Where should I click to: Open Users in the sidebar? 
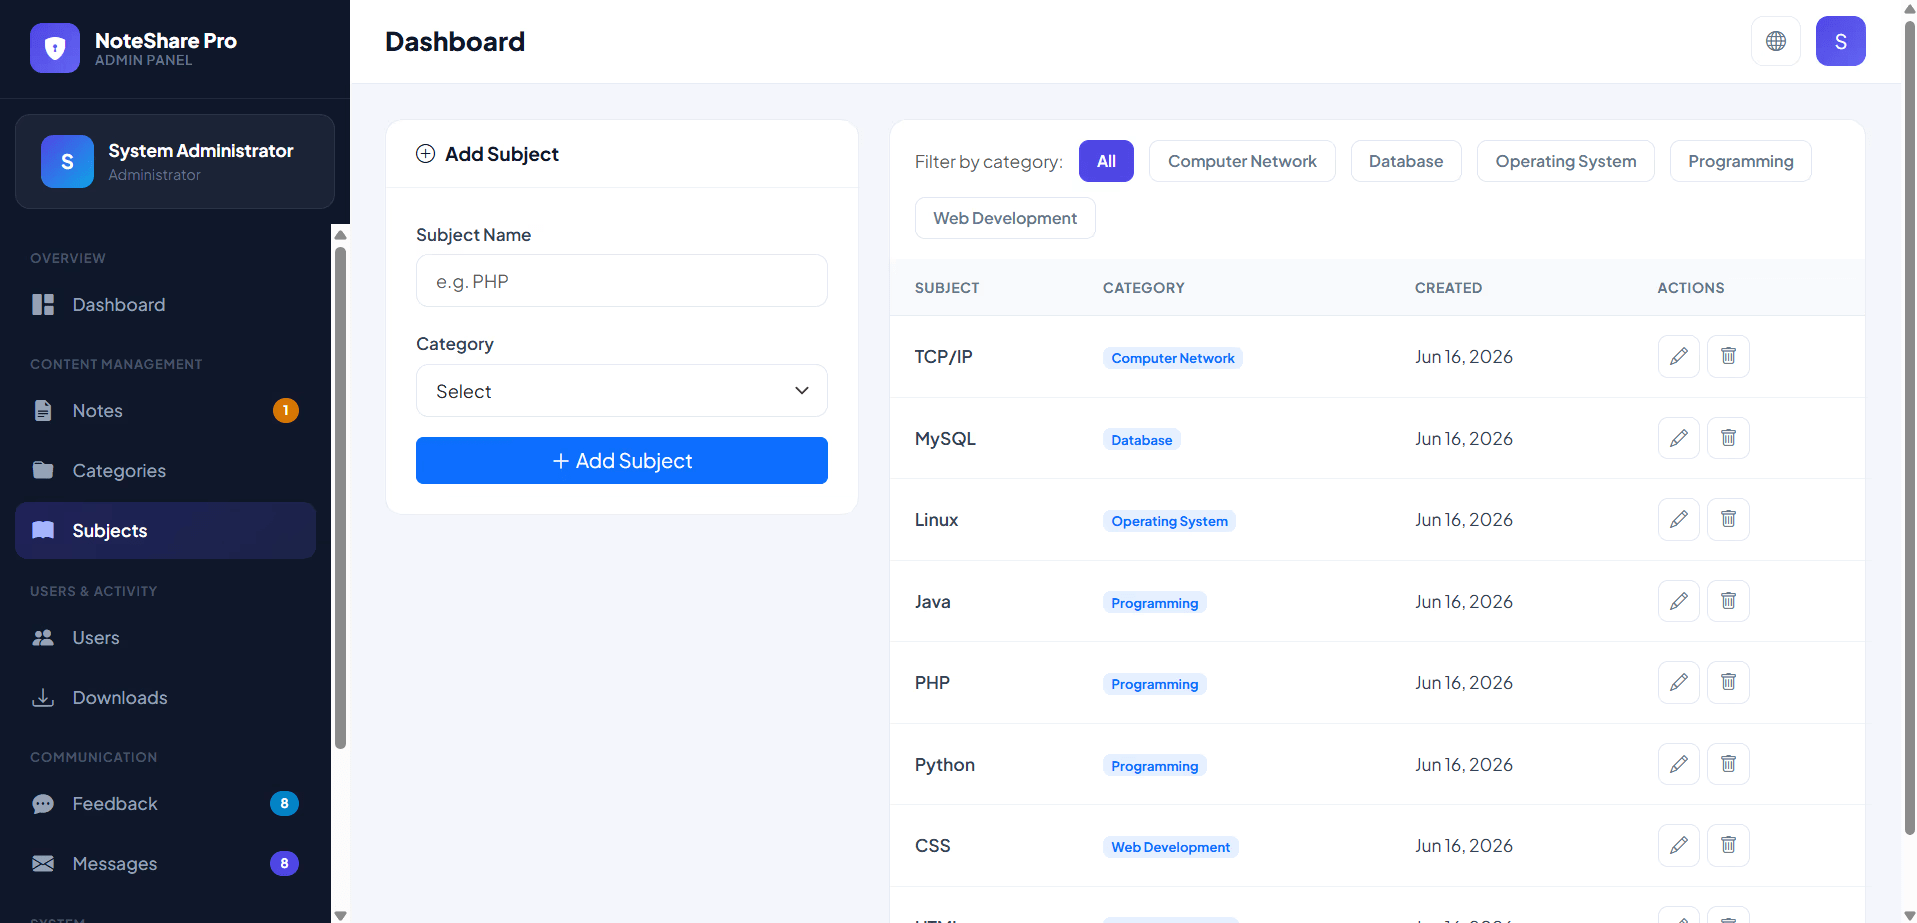[x=165, y=638]
